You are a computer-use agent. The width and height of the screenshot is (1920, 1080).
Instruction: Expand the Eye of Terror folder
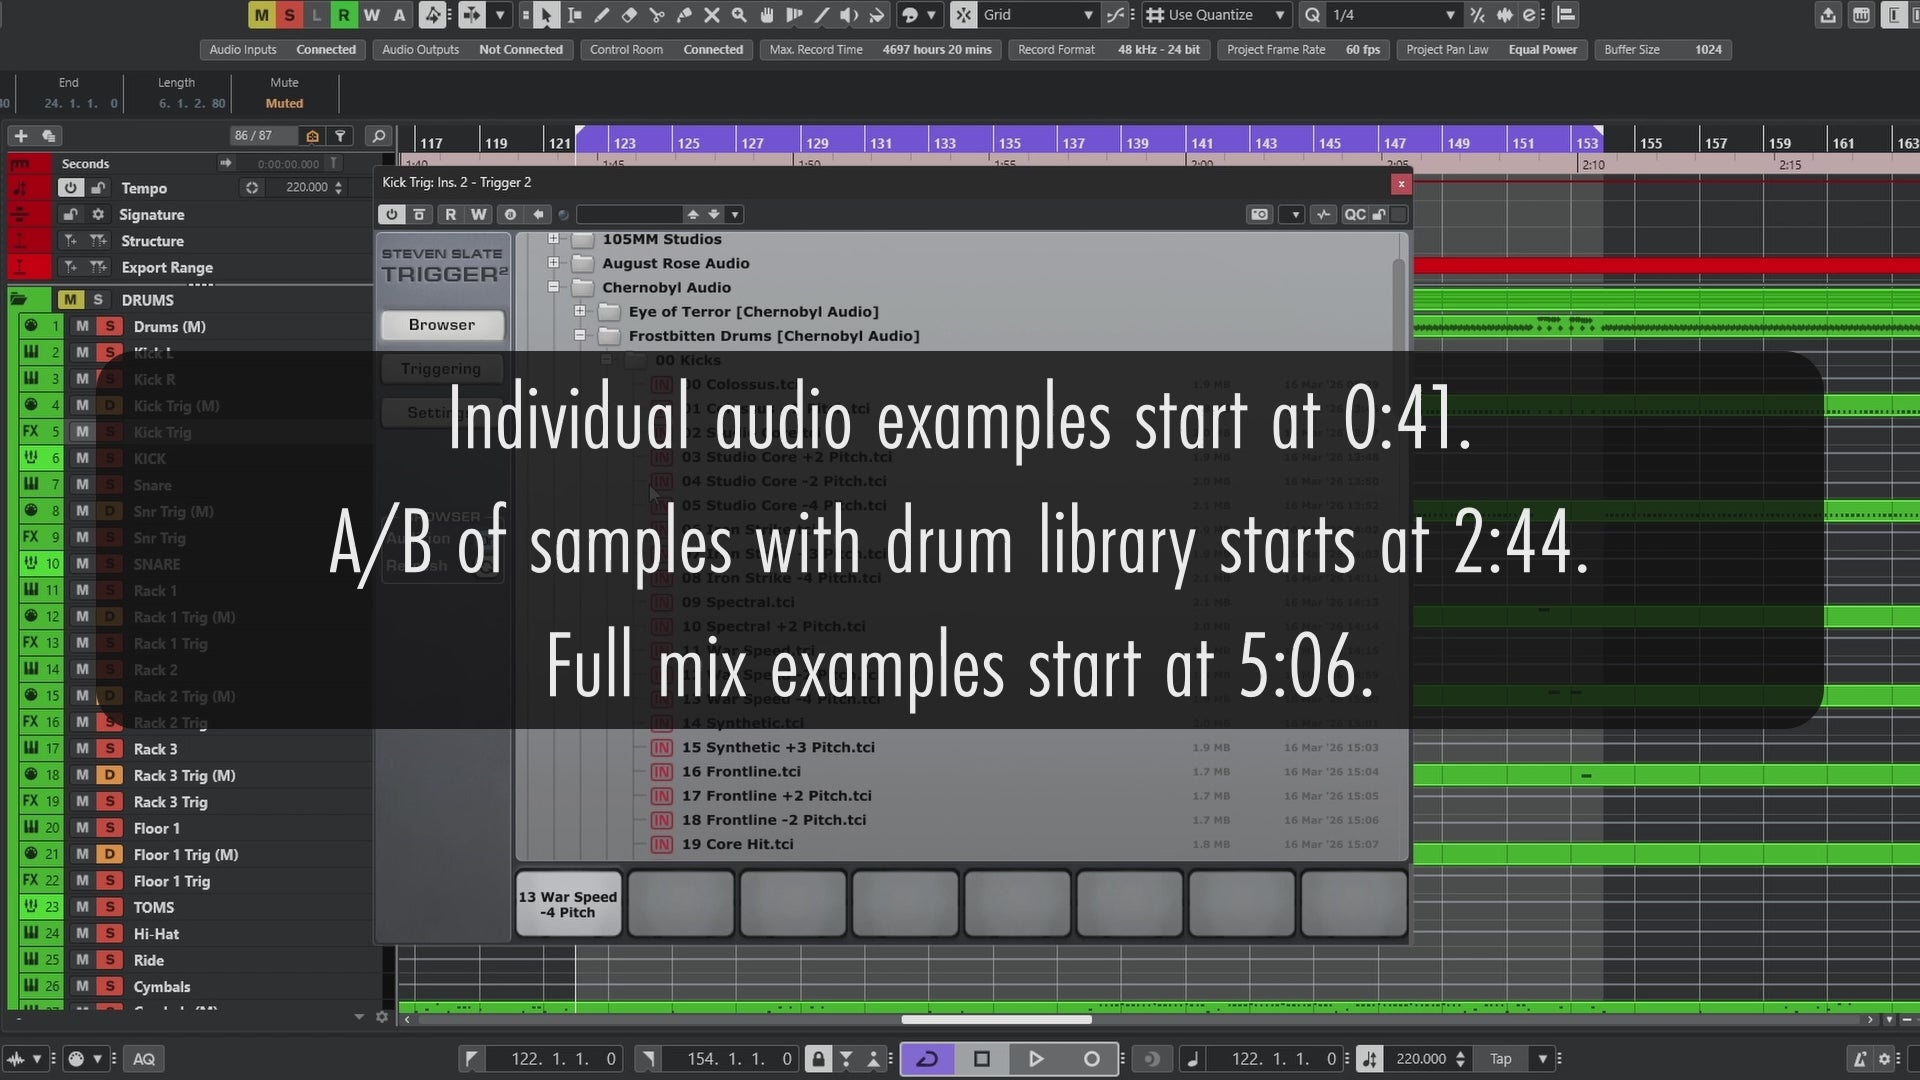pyautogui.click(x=580, y=311)
